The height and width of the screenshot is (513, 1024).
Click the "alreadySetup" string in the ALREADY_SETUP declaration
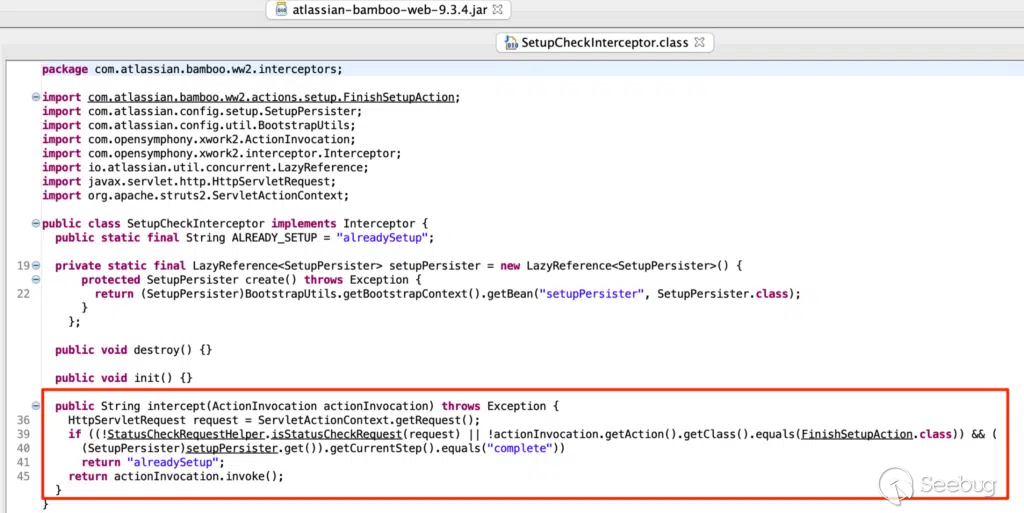(382, 238)
